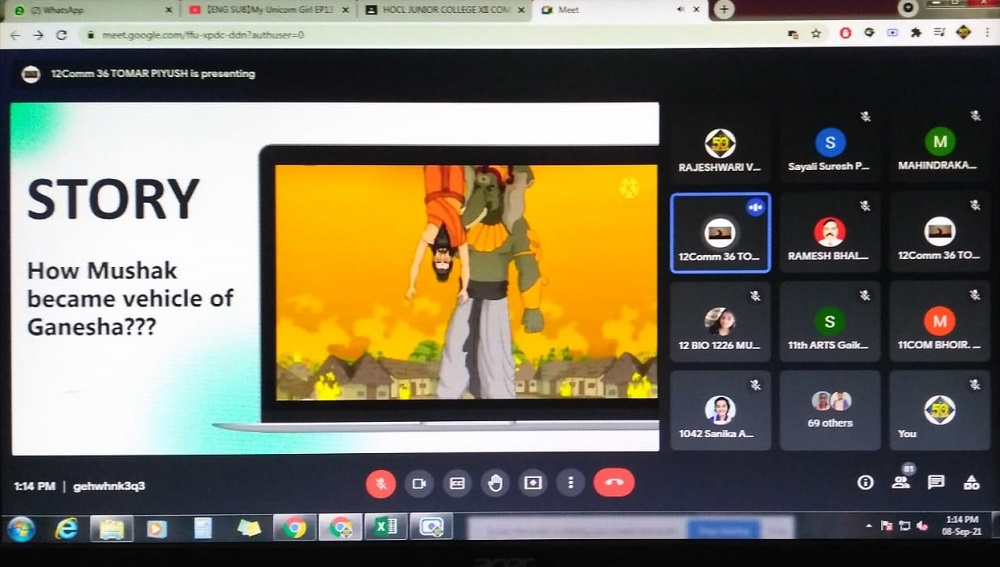Open the 69 others participant tile
1000x567 pixels.
tap(829, 411)
